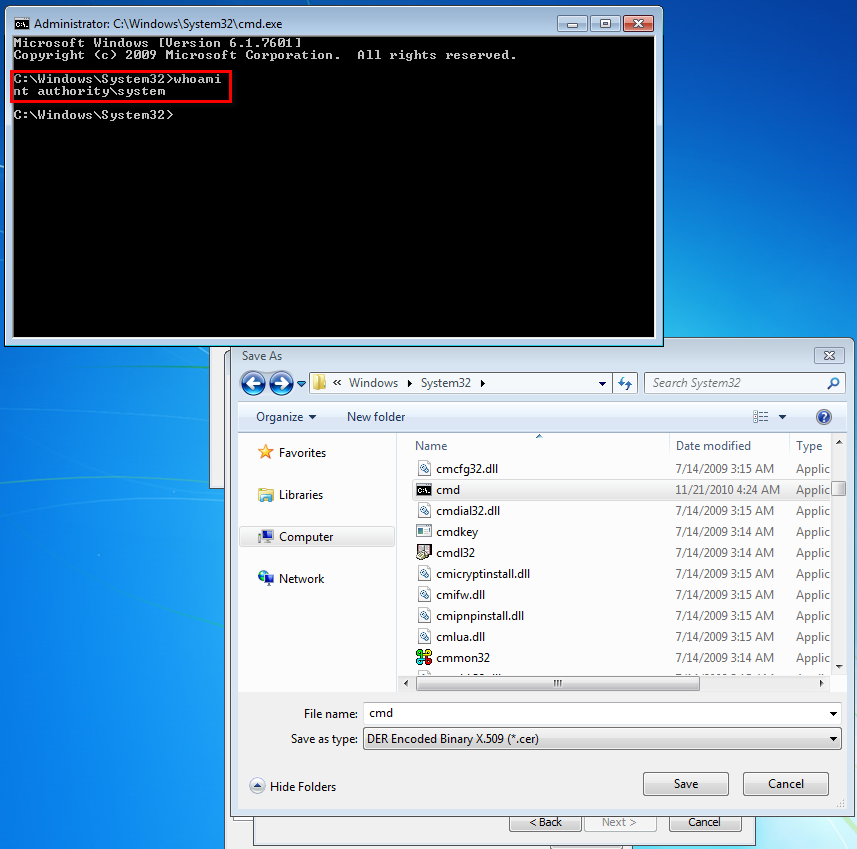
Task: Click Cancel in Save As dialog
Action: tap(785, 784)
